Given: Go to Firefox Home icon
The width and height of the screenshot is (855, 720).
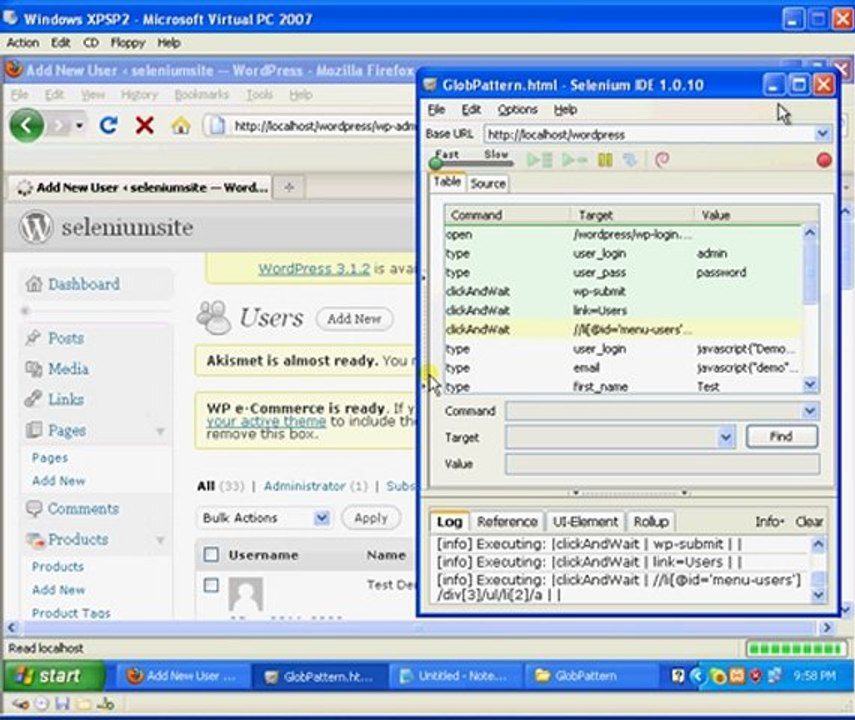Looking at the screenshot, I should pos(180,126).
